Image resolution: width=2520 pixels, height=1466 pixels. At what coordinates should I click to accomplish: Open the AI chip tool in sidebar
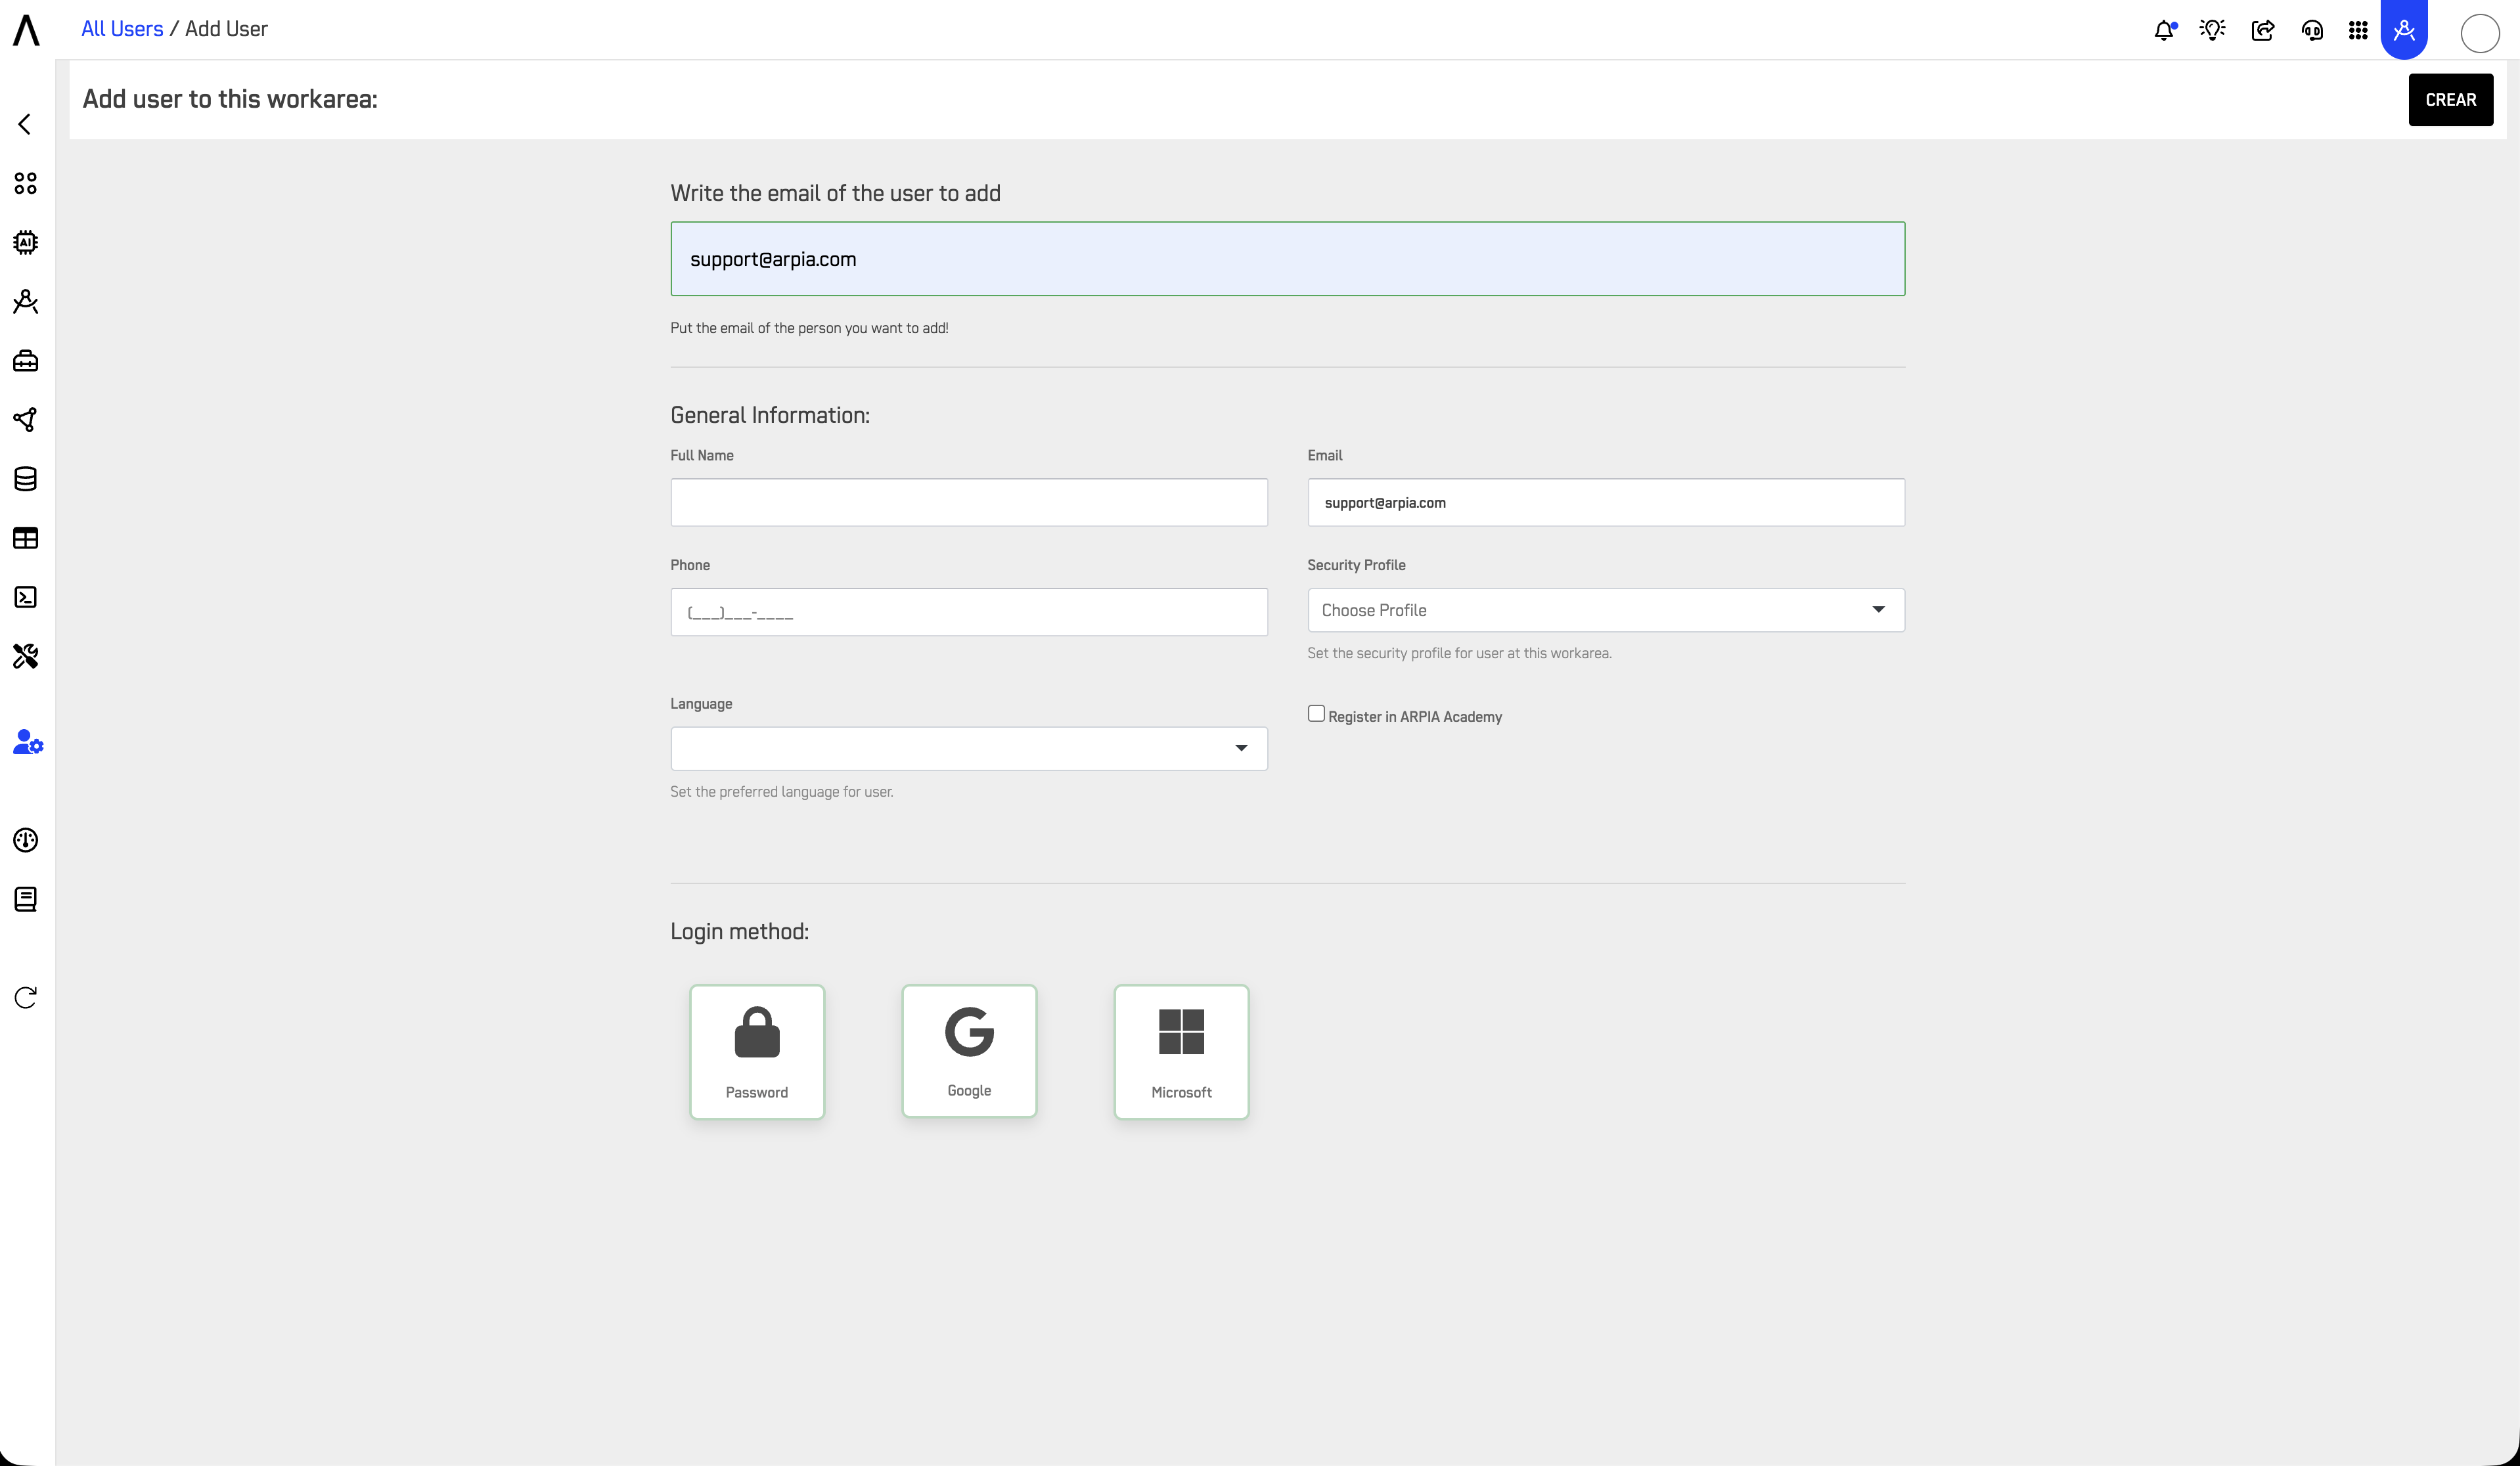(25, 242)
